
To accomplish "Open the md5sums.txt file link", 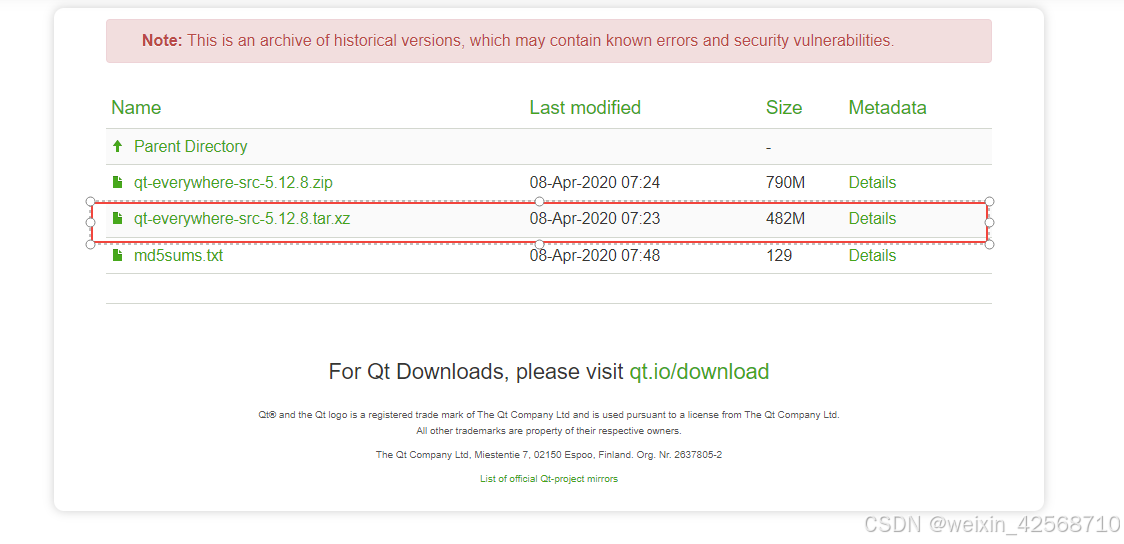I will click(178, 255).
